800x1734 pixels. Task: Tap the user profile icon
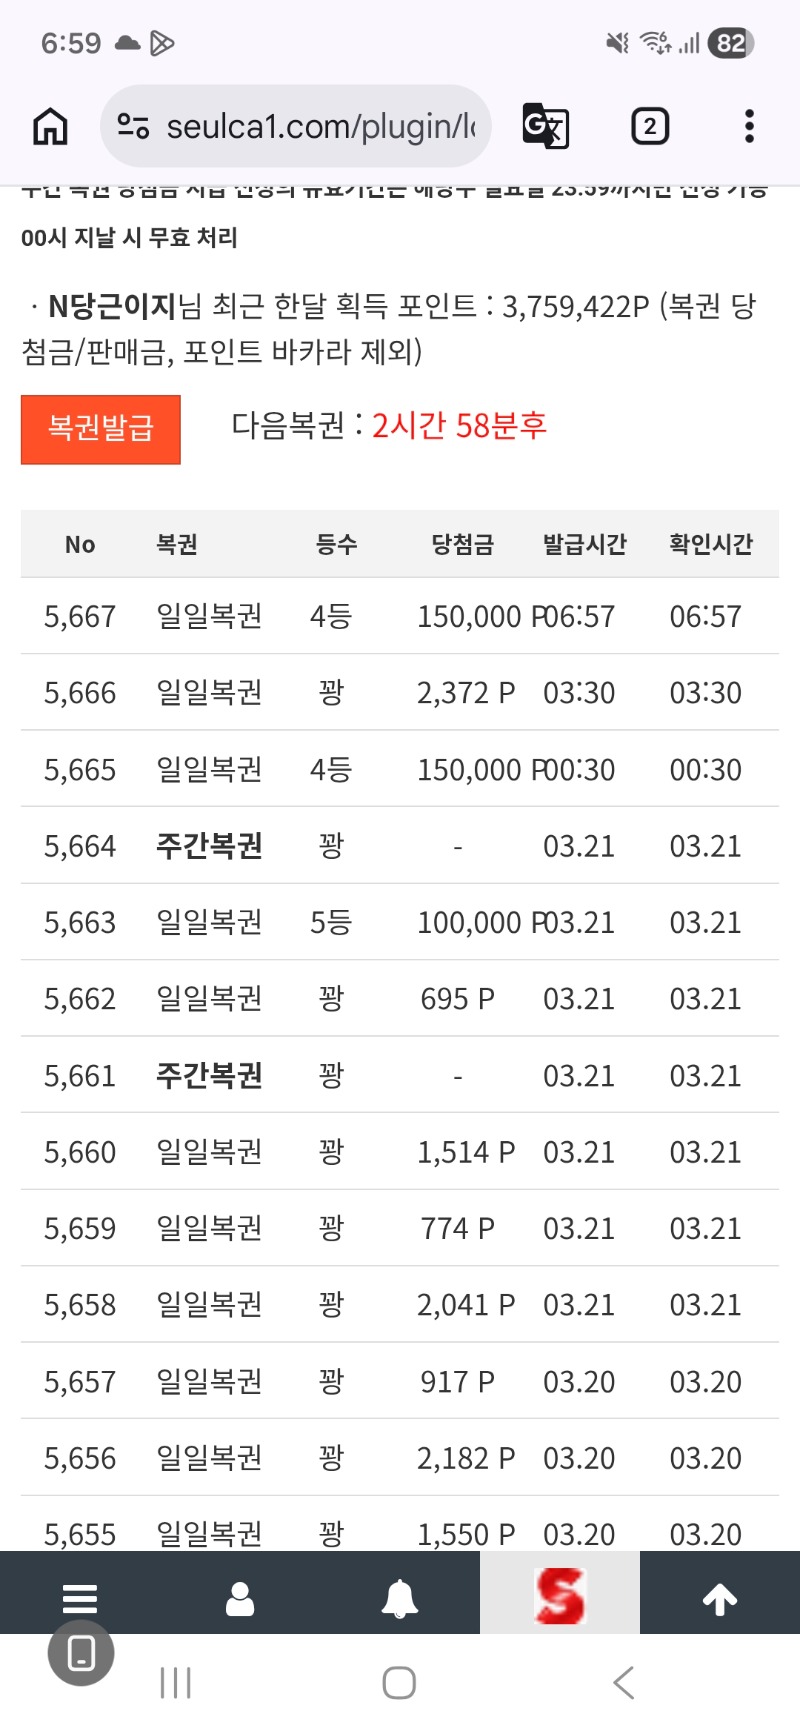point(240,1598)
